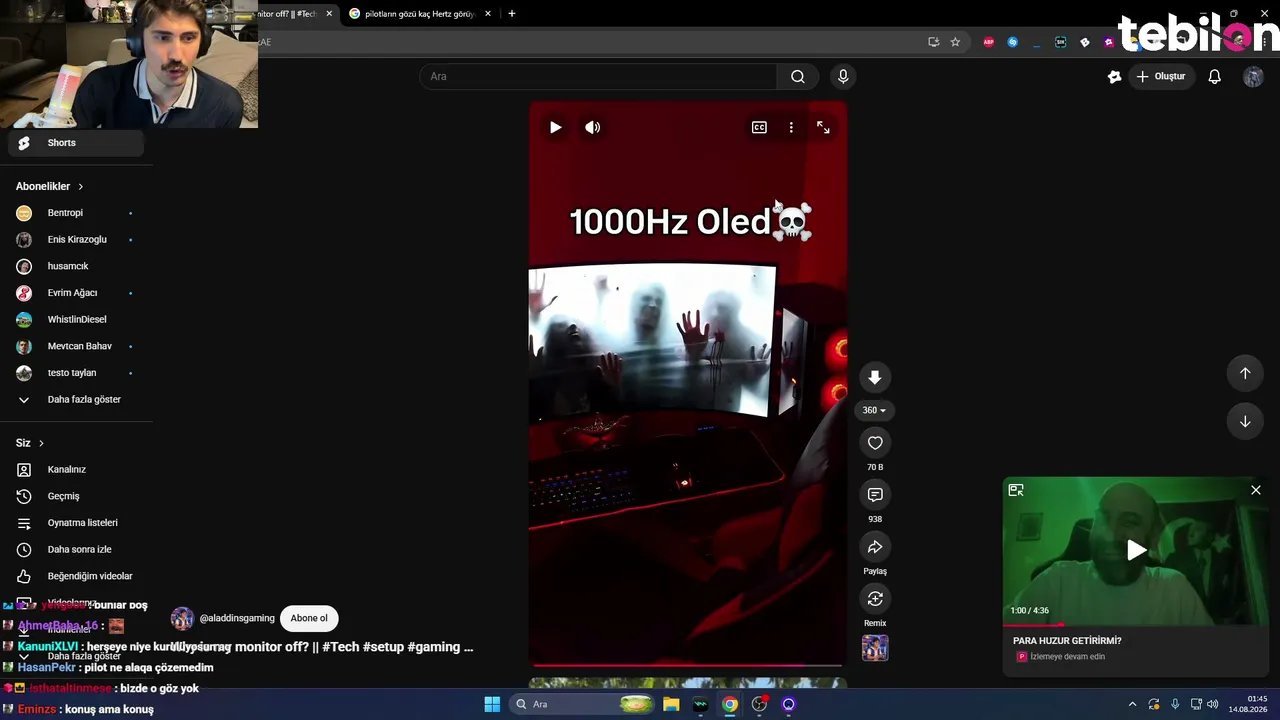Screen dimensions: 1280x720
Task: Play the PARA HUZUR GETİRİRMİ miniplayer video
Action: [x=1136, y=550]
